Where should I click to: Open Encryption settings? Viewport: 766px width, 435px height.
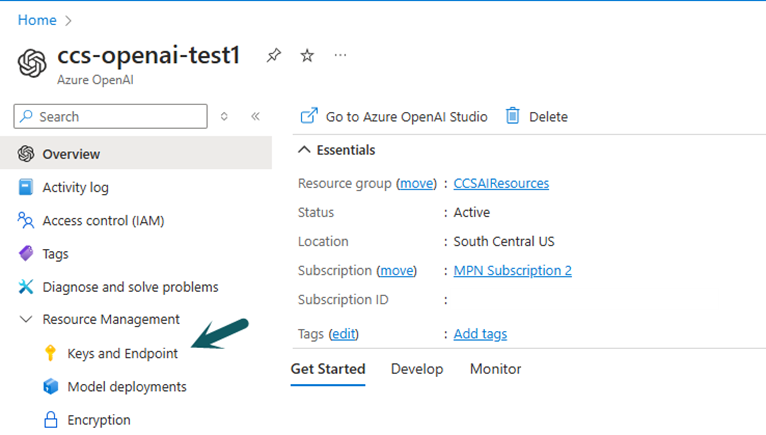[99, 420]
